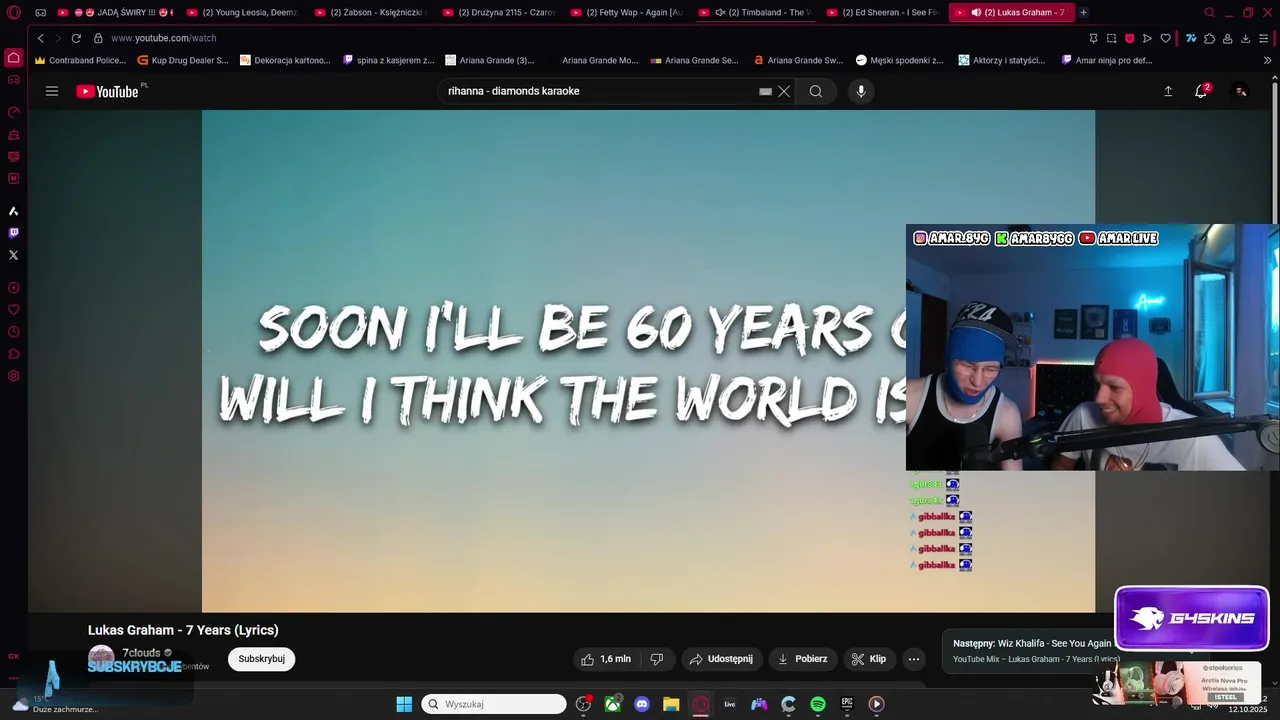The image size is (1280, 720).
Task: Open more actions three-dot menu
Action: pos(913,659)
